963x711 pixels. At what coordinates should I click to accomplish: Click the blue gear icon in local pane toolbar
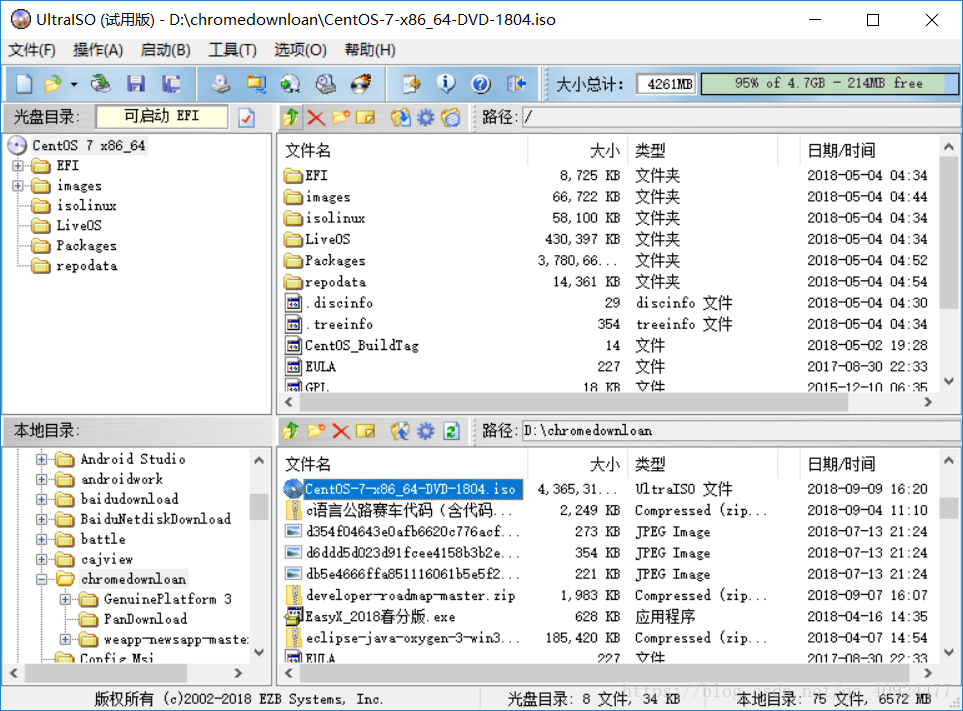coord(426,431)
